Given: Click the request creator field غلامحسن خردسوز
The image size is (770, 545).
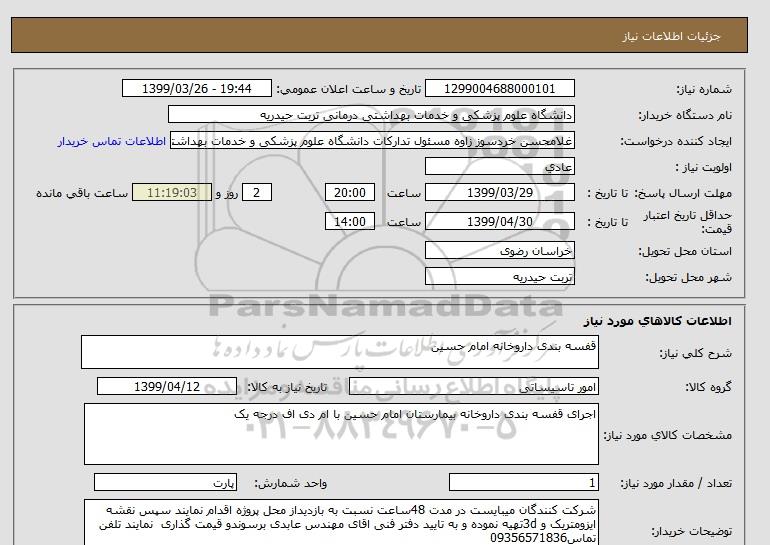Looking at the screenshot, I should [x=372, y=140].
